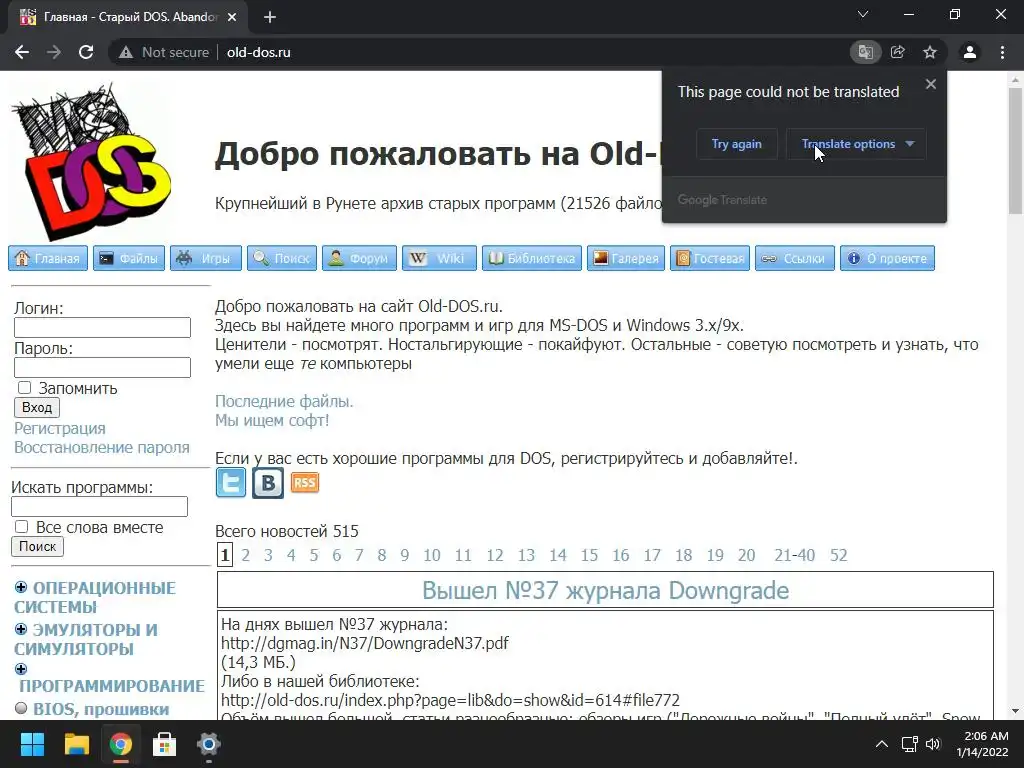Open the VK social icon link

[268, 483]
